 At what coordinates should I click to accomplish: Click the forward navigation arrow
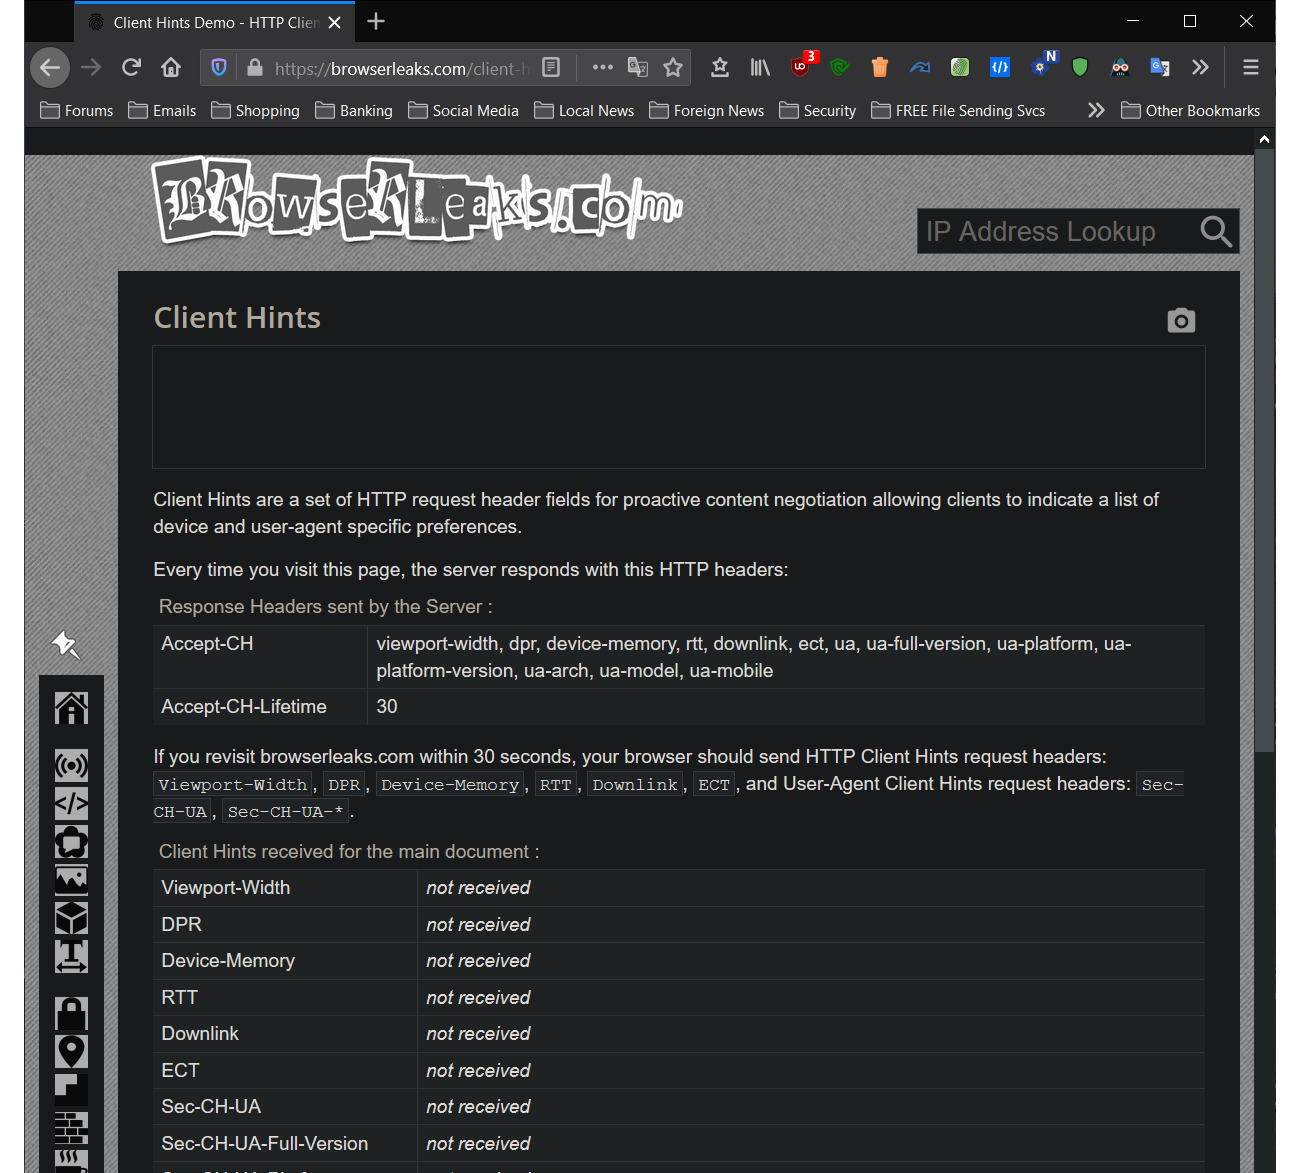91,68
